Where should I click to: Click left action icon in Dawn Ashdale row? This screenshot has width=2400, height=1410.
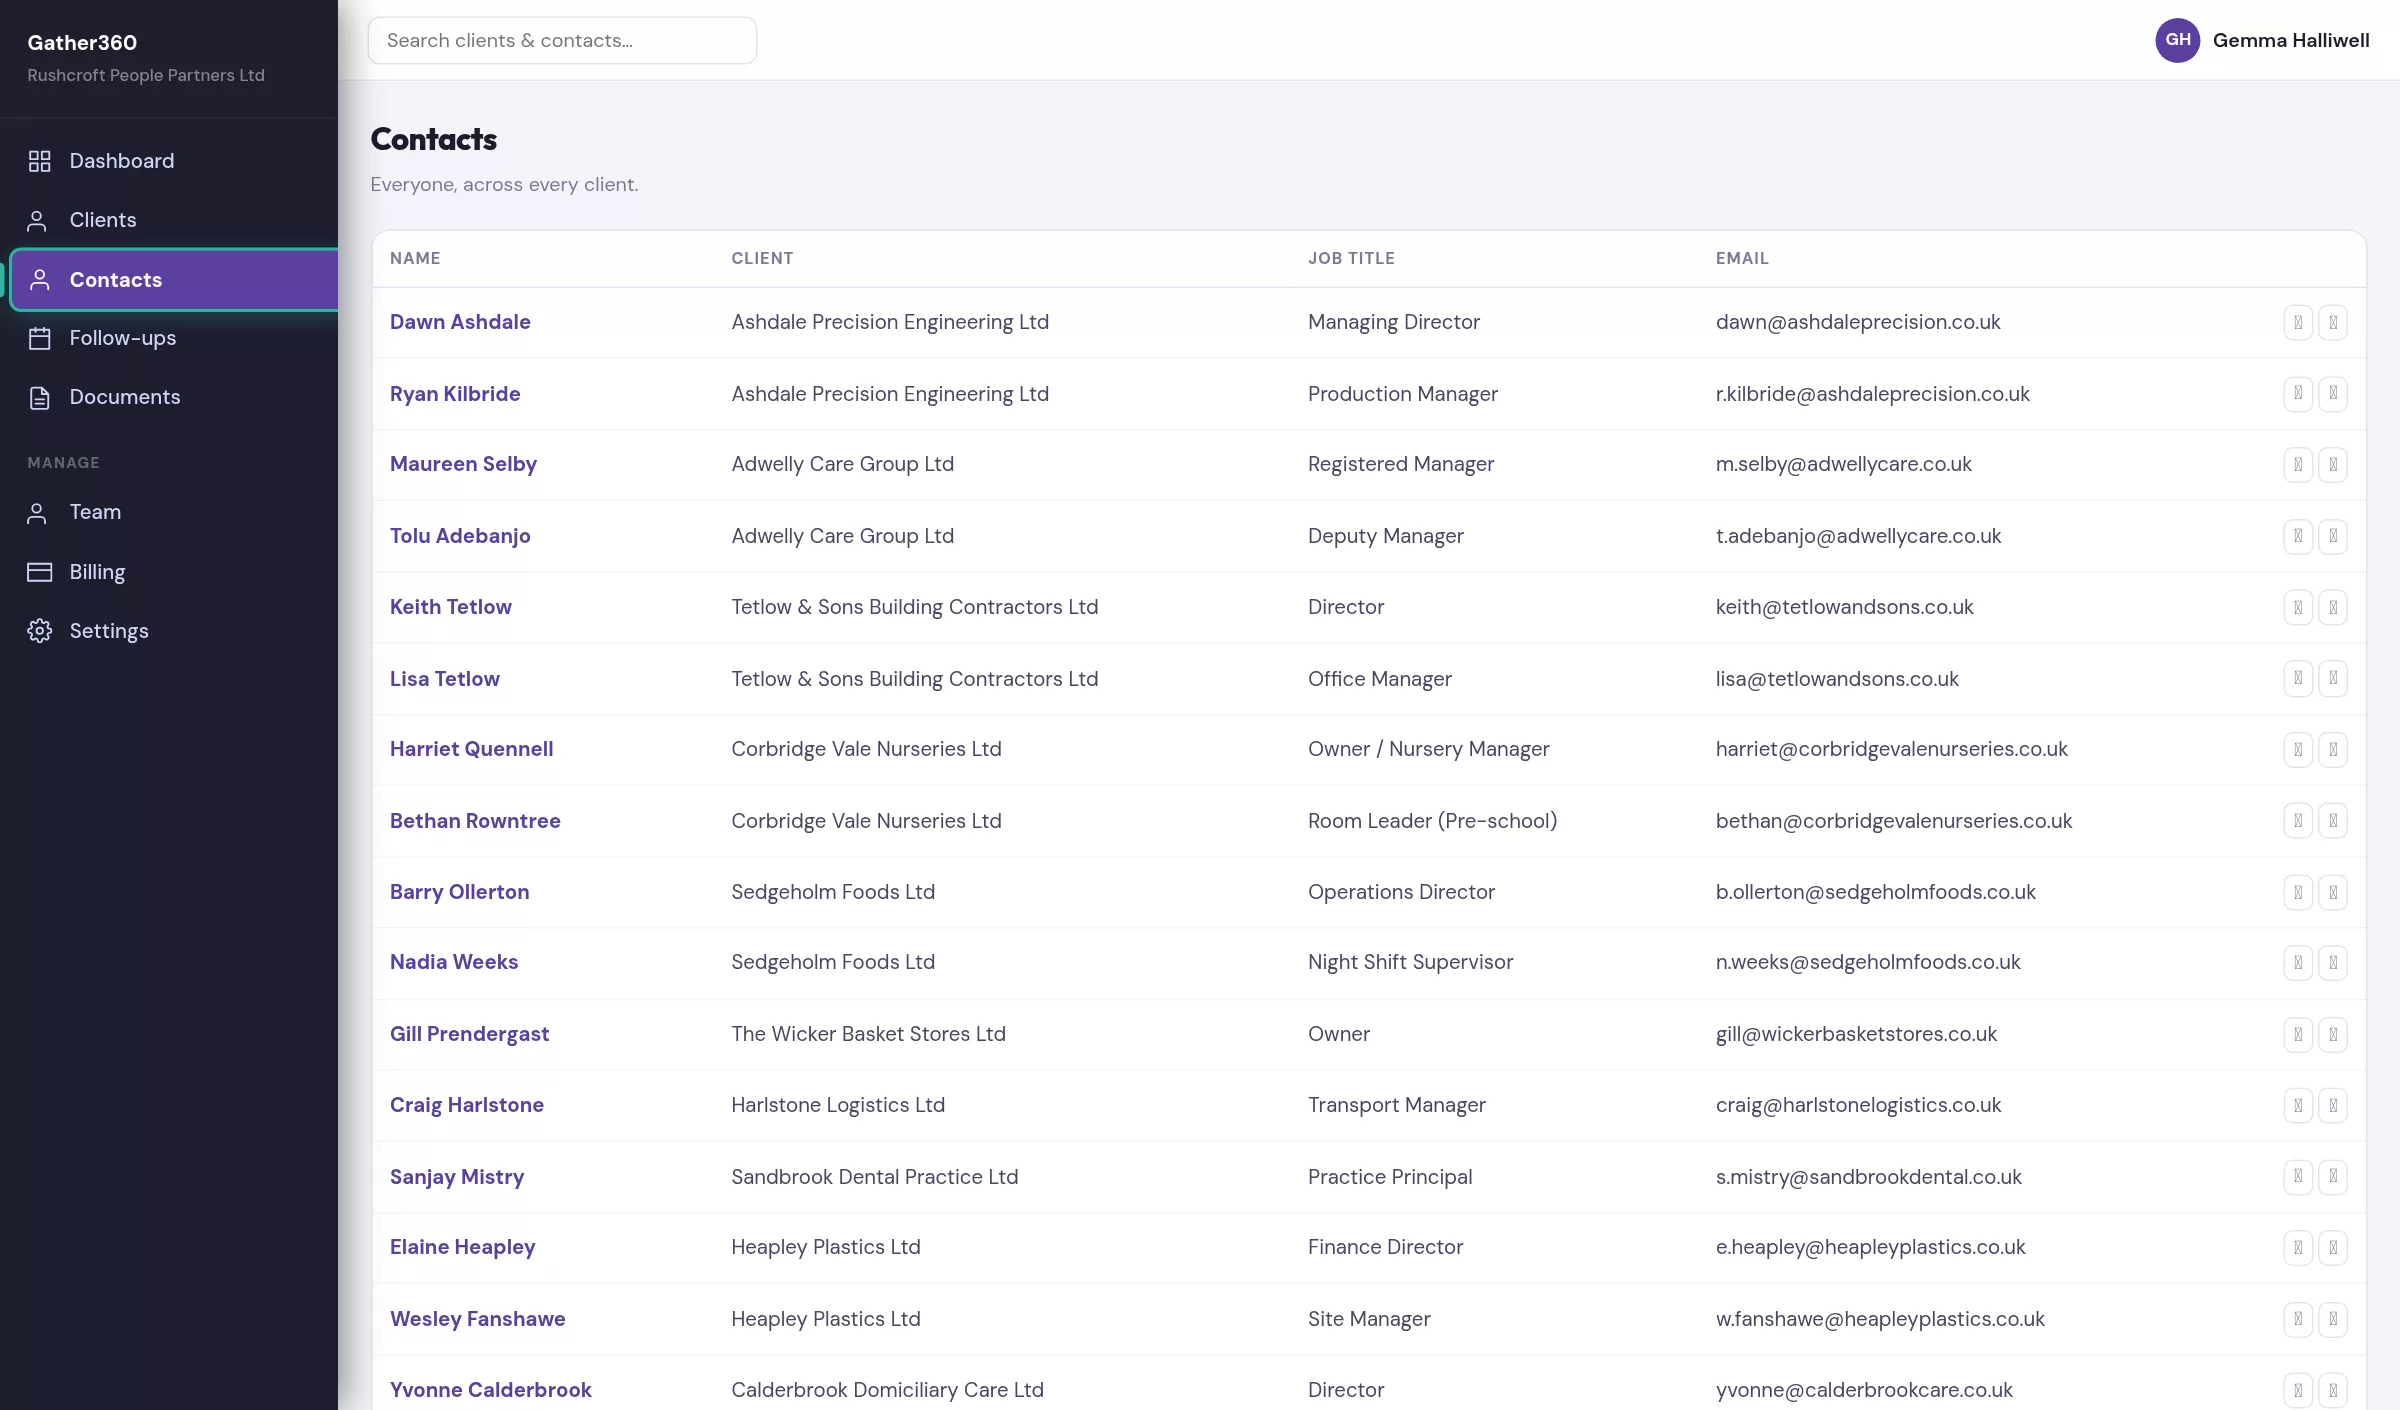tap(2298, 322)
